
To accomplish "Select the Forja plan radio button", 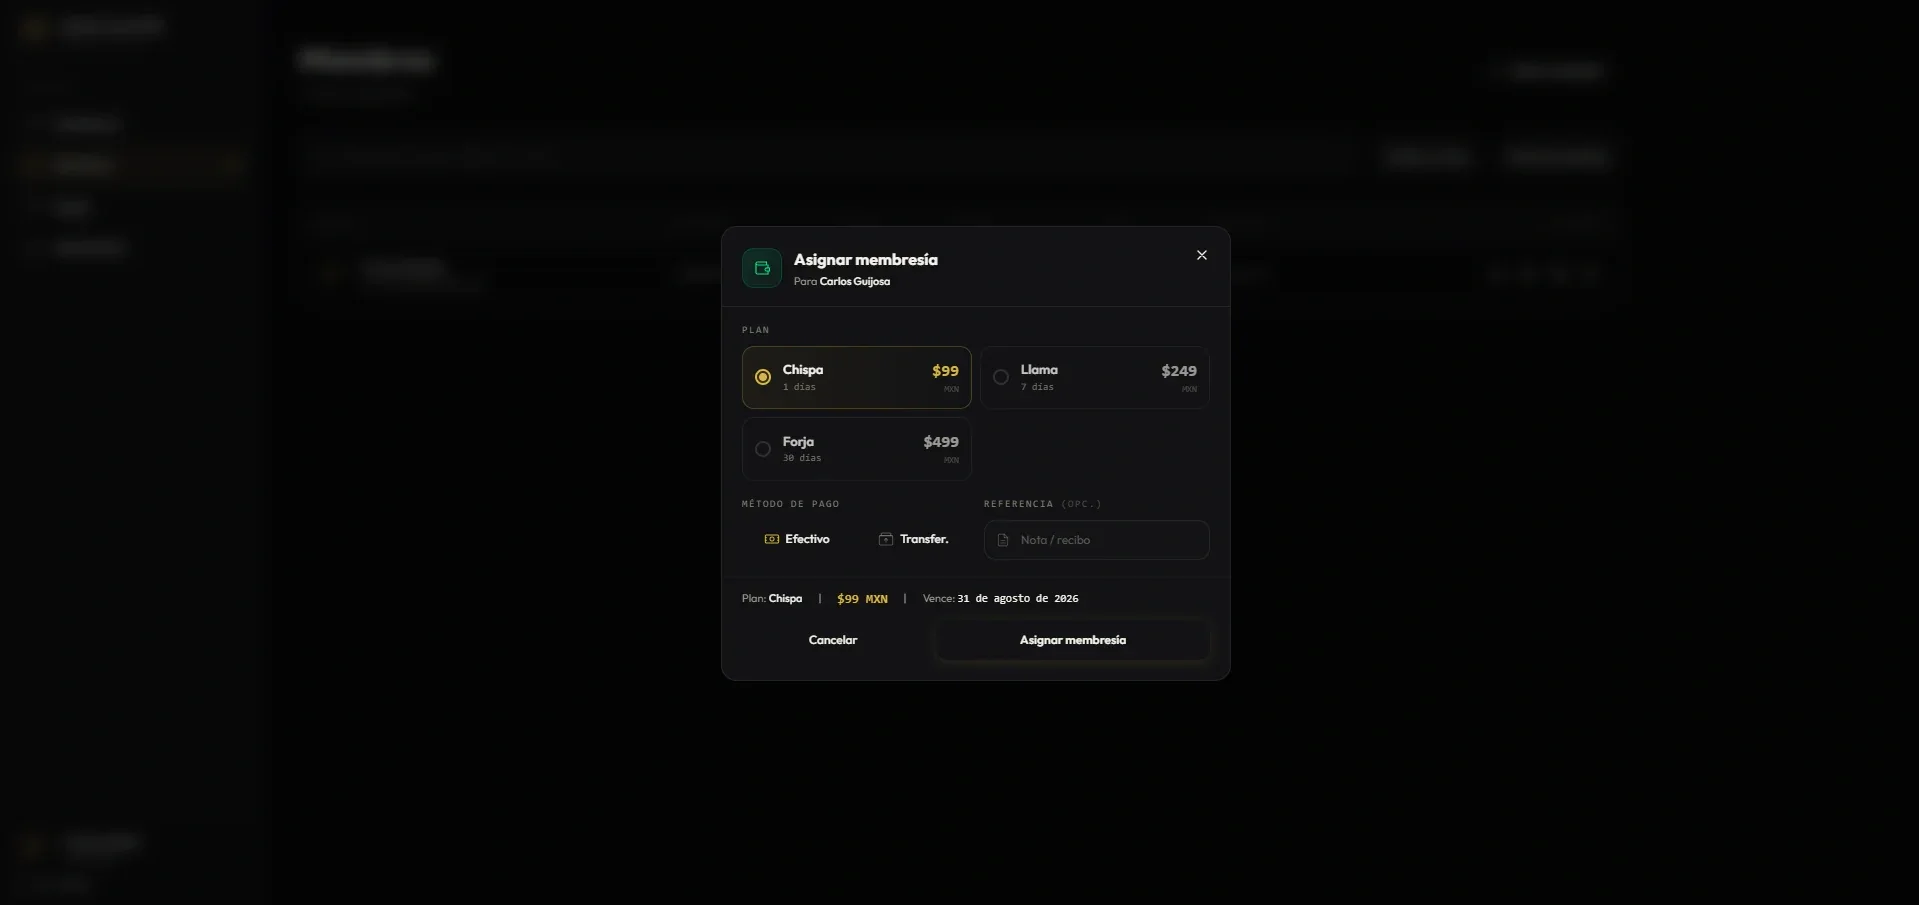I will pos(763,449).
